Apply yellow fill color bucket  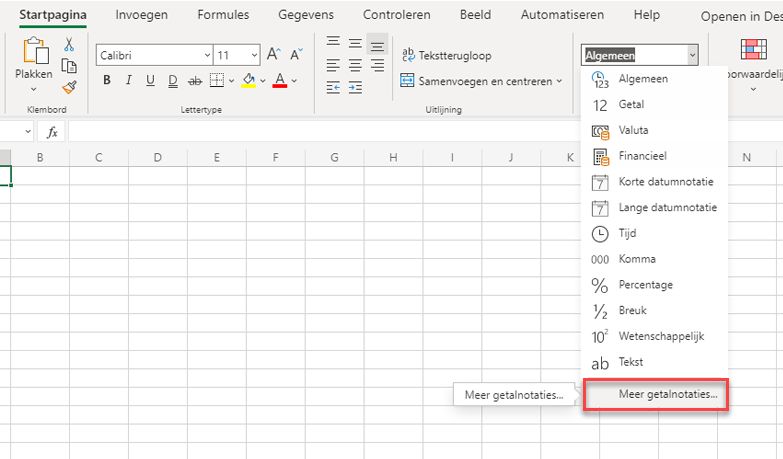[249, 80]
